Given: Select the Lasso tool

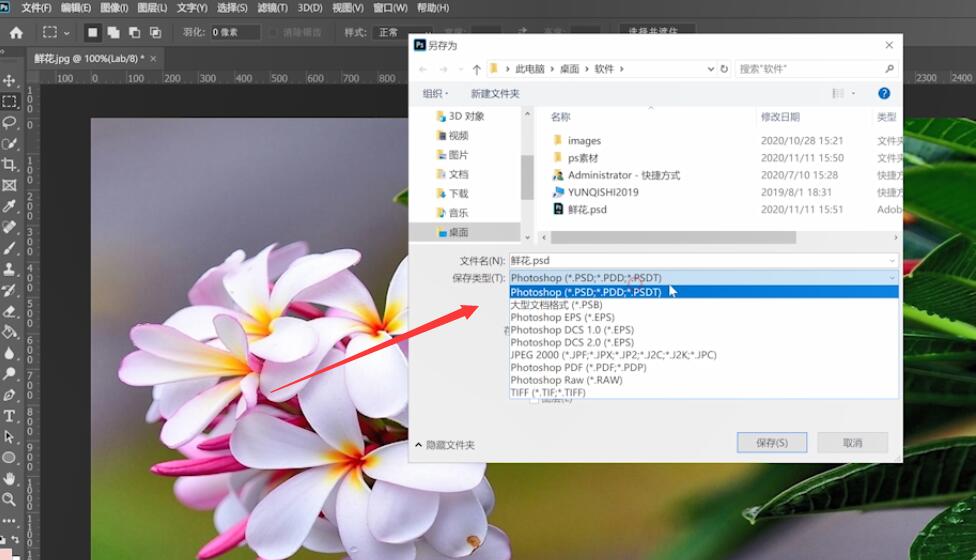Looking at the screenshot, I should (9, 123).
